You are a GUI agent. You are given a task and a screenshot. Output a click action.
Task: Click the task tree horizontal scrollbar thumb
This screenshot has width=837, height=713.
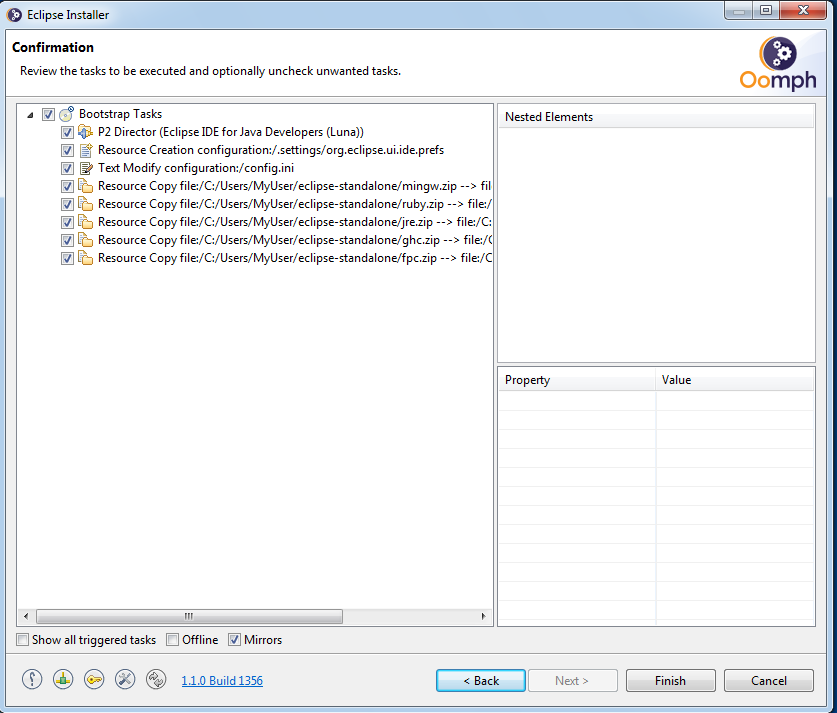189,616
